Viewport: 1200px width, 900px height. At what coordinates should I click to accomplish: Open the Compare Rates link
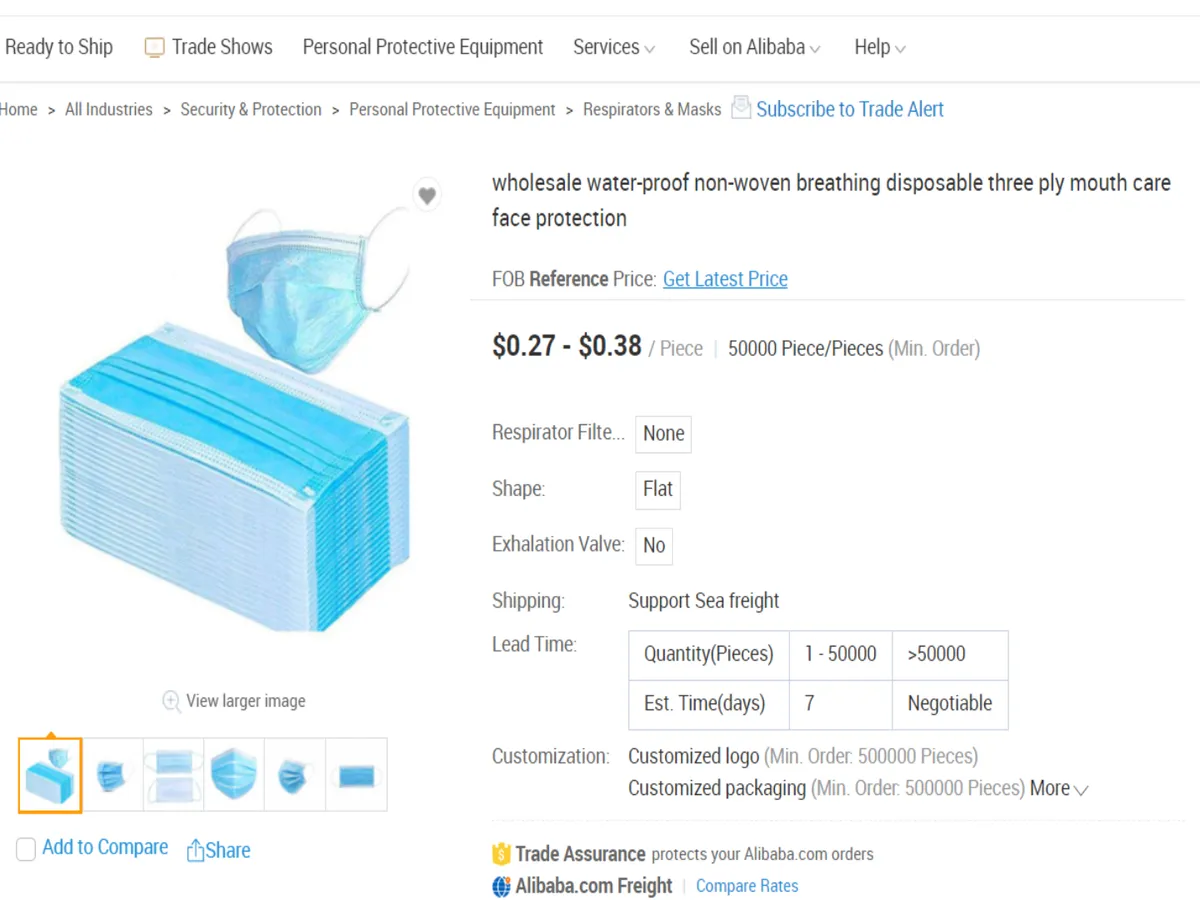(x=747, y=886)
